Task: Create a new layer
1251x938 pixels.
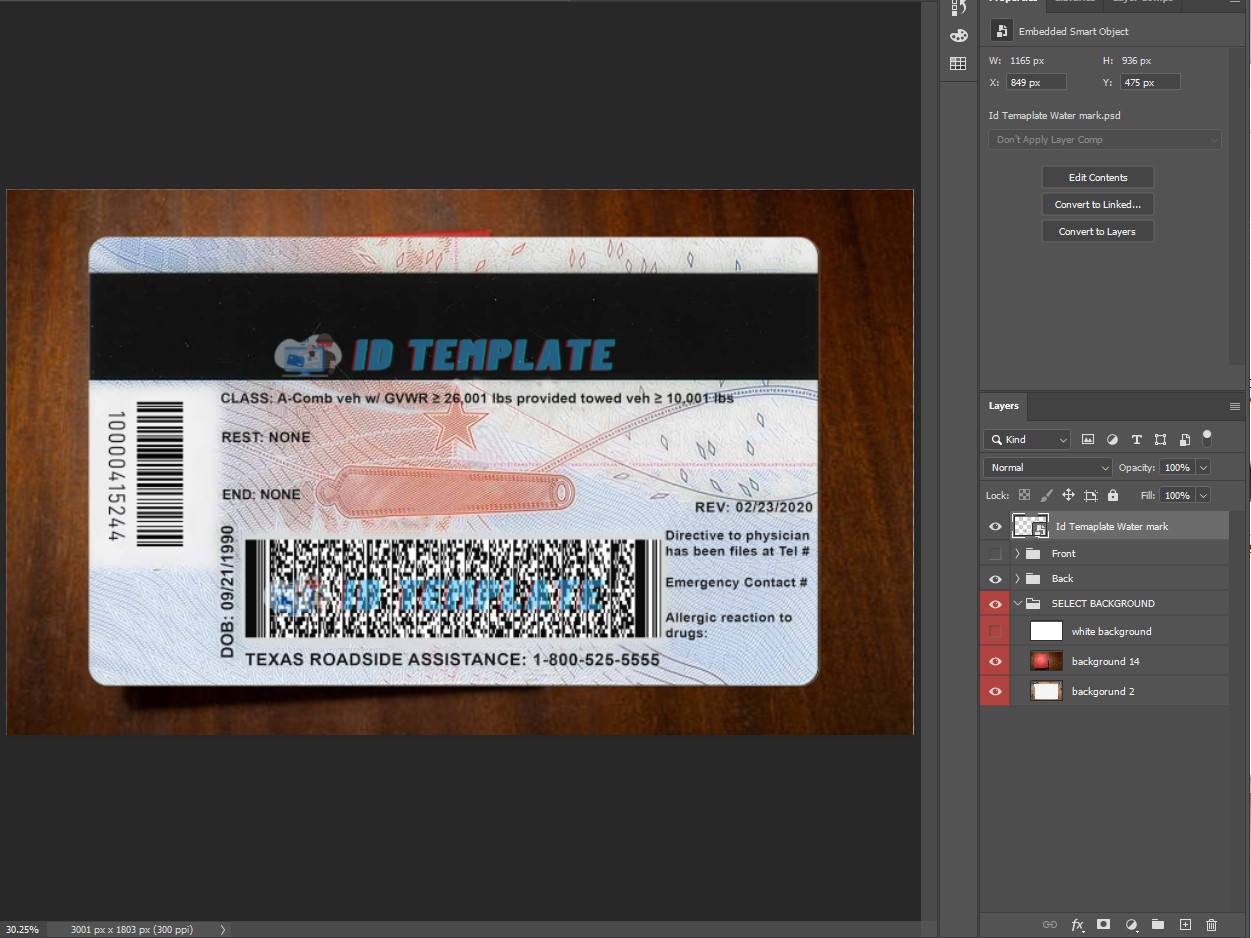Action: tap(1185, 925)
